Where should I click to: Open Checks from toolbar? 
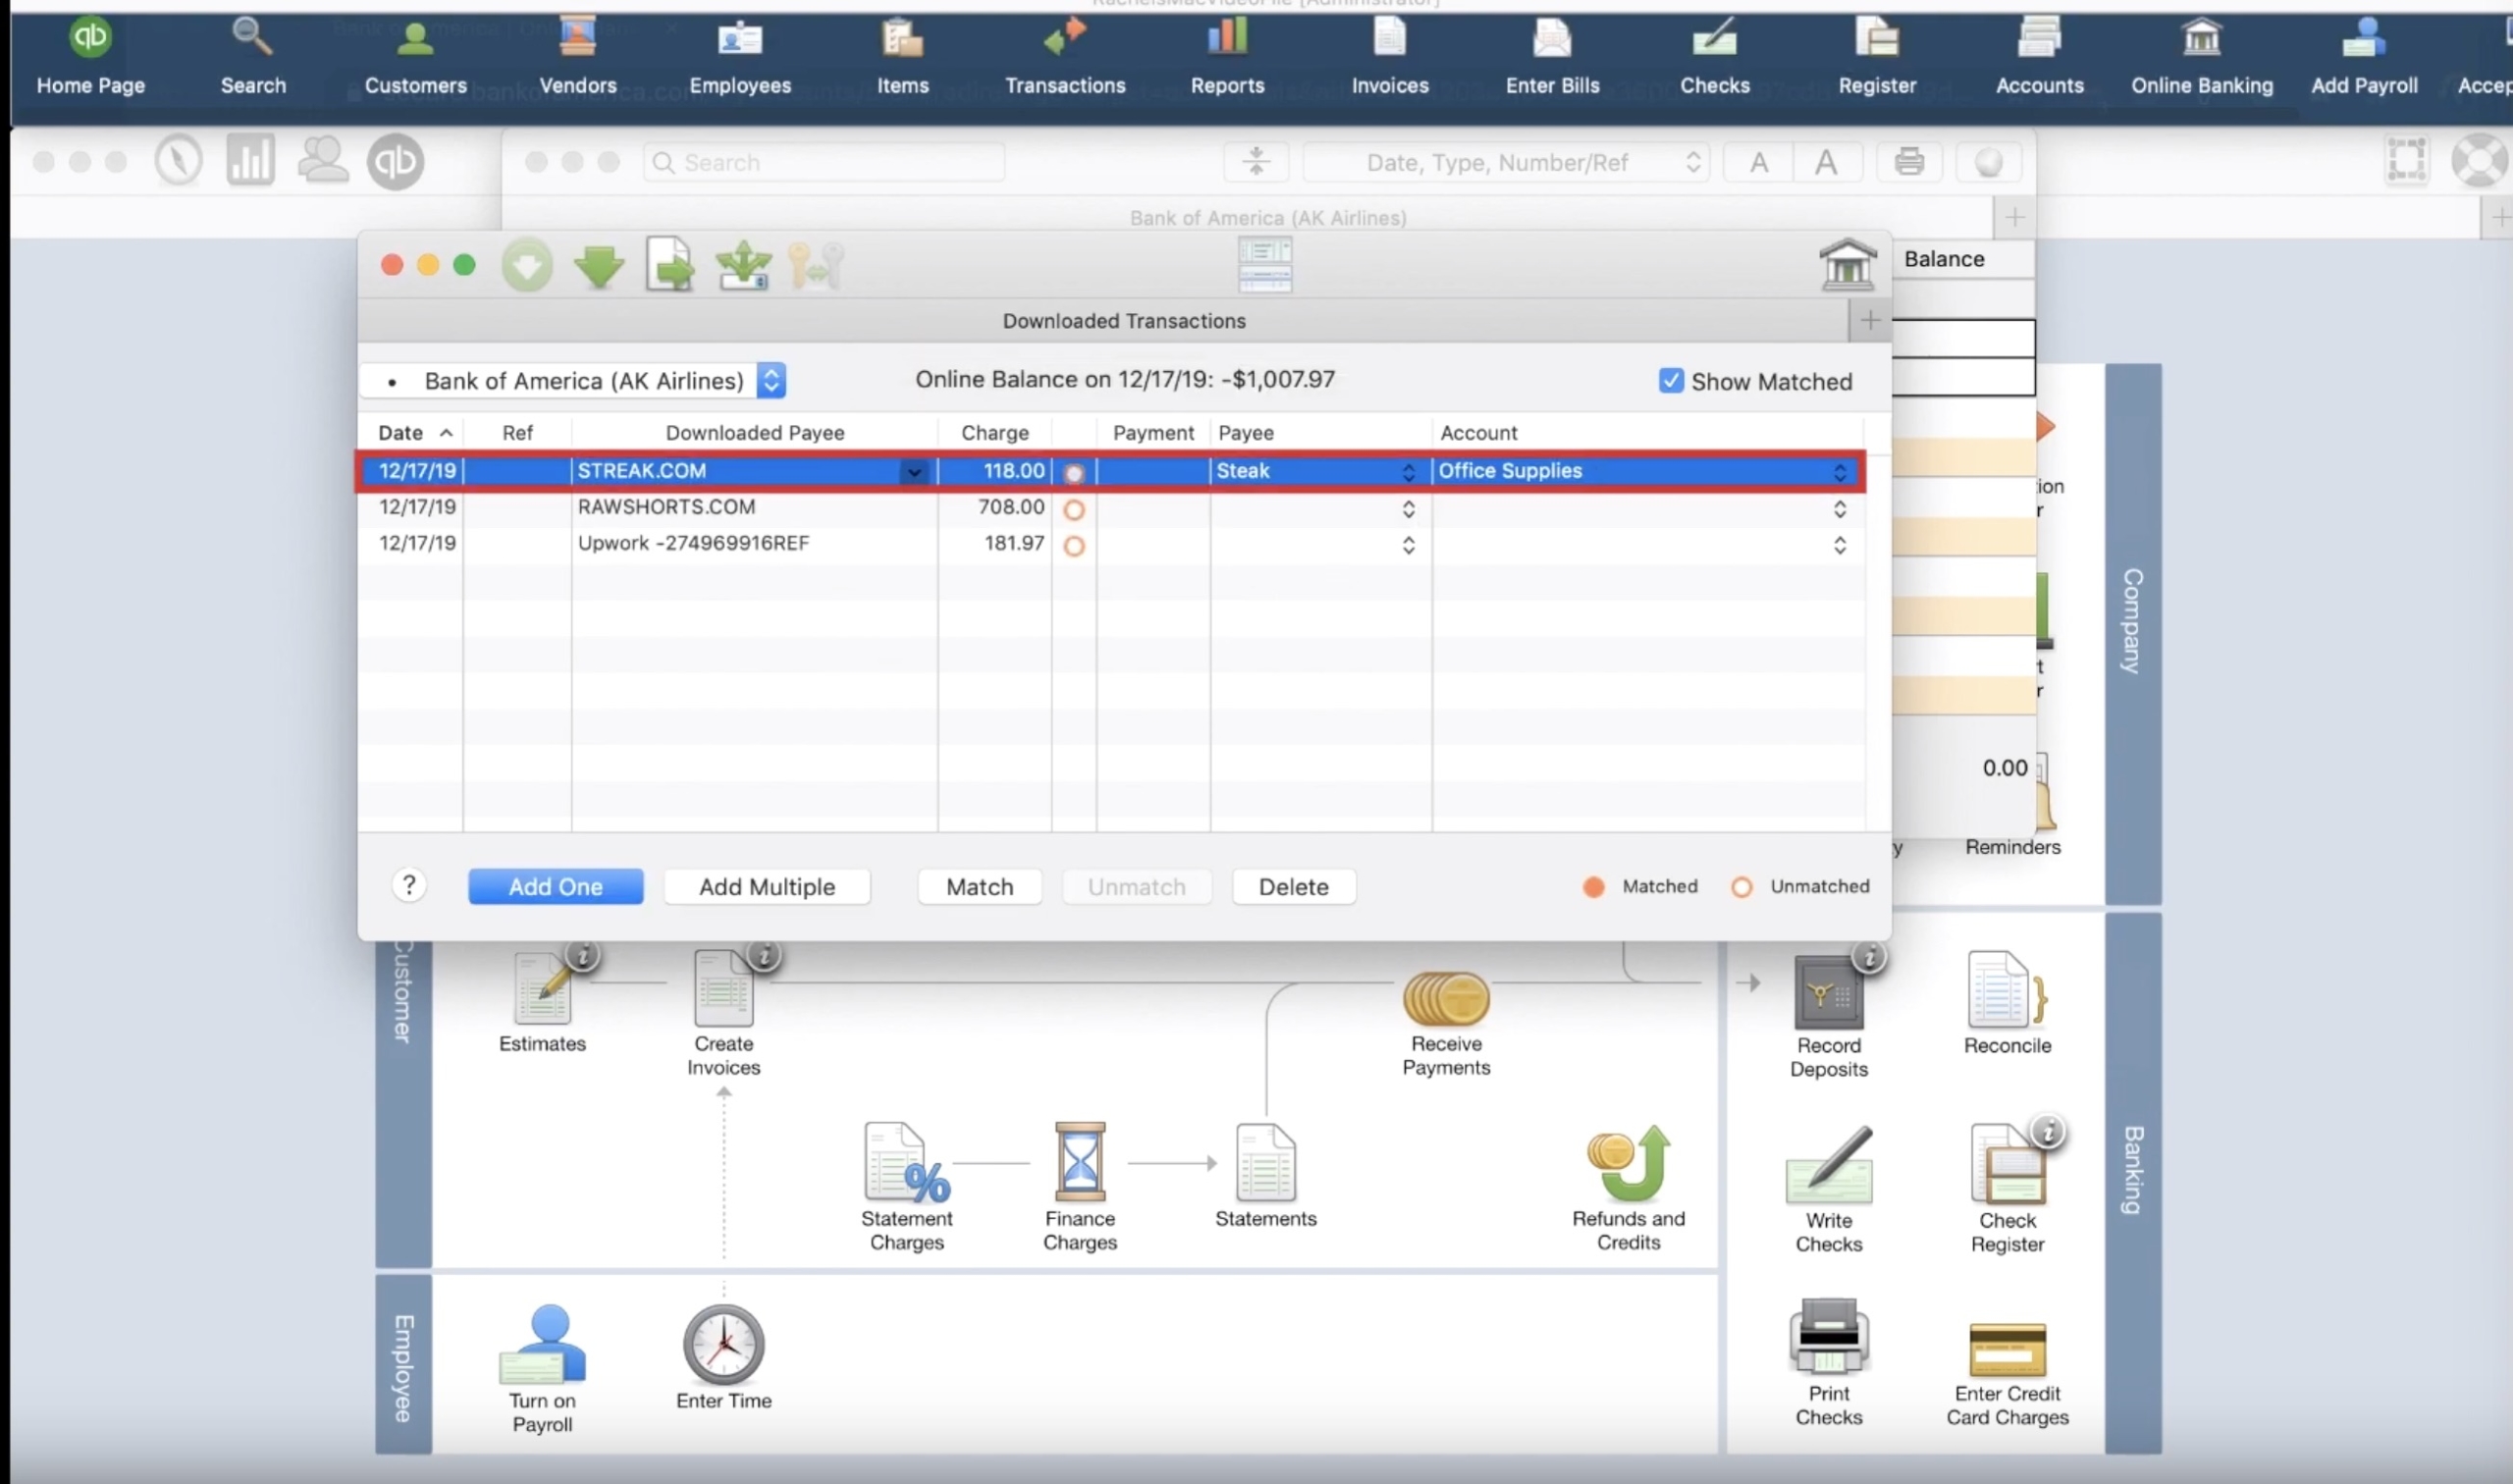(1714, 55)
